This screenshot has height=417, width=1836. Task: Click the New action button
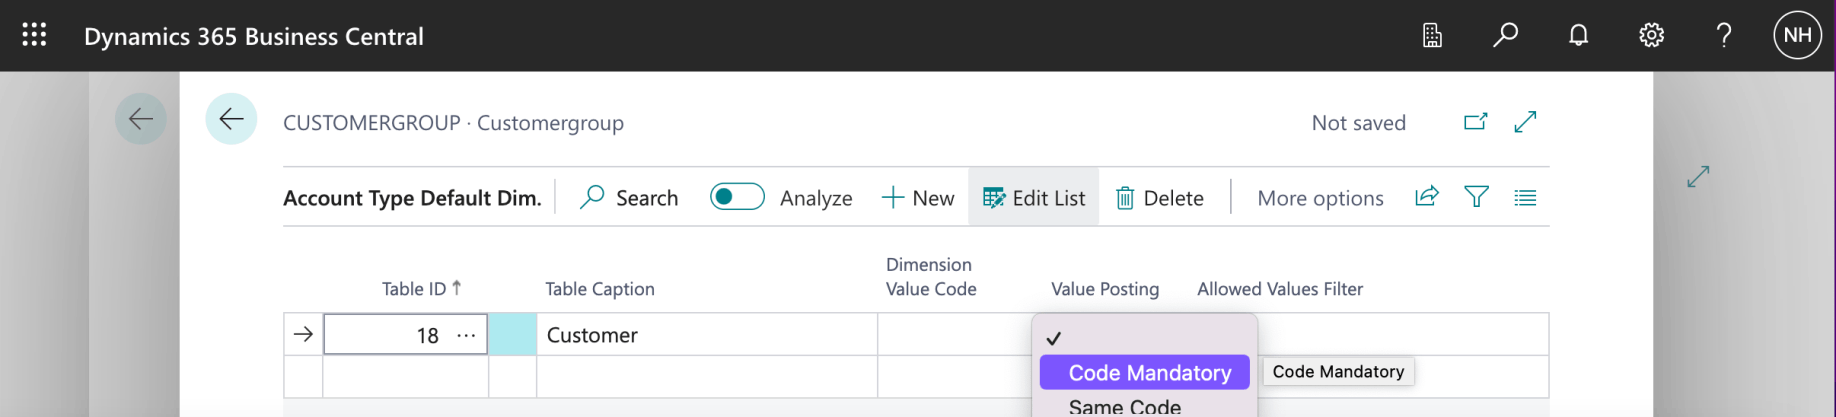pos(918,198)
